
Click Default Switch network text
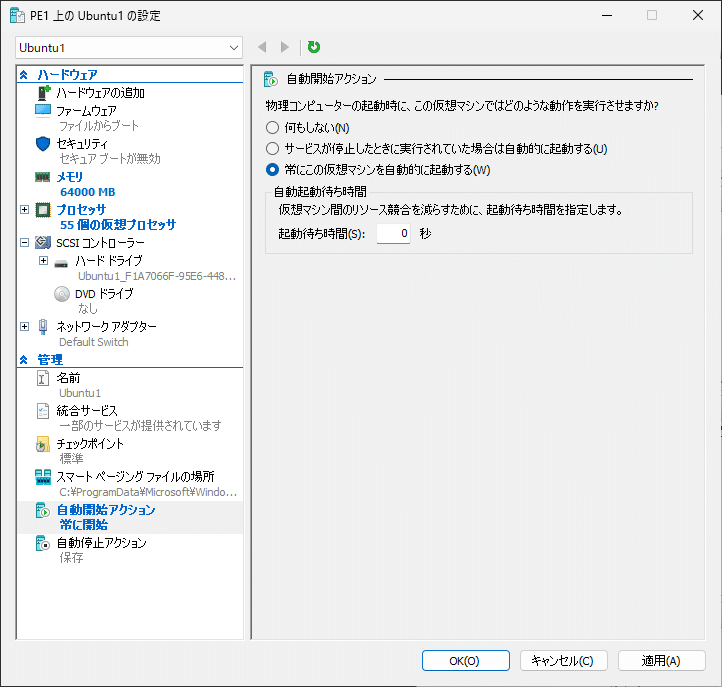tap(94, 342)
